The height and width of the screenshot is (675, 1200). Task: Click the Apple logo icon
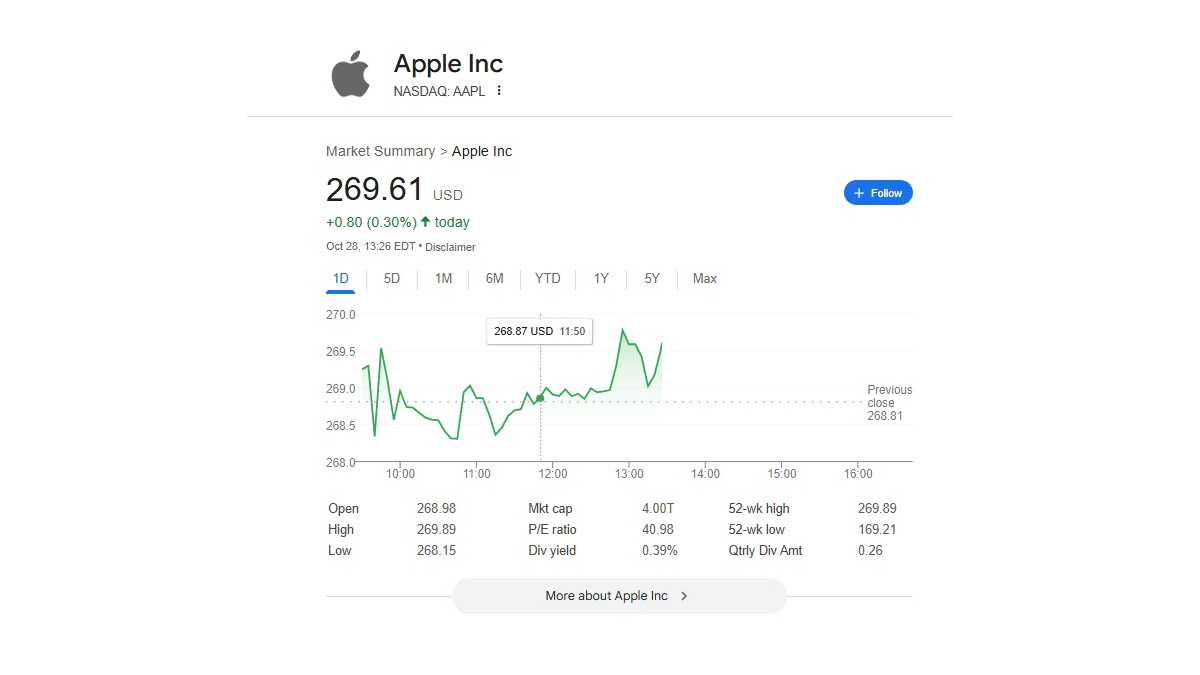350,71
